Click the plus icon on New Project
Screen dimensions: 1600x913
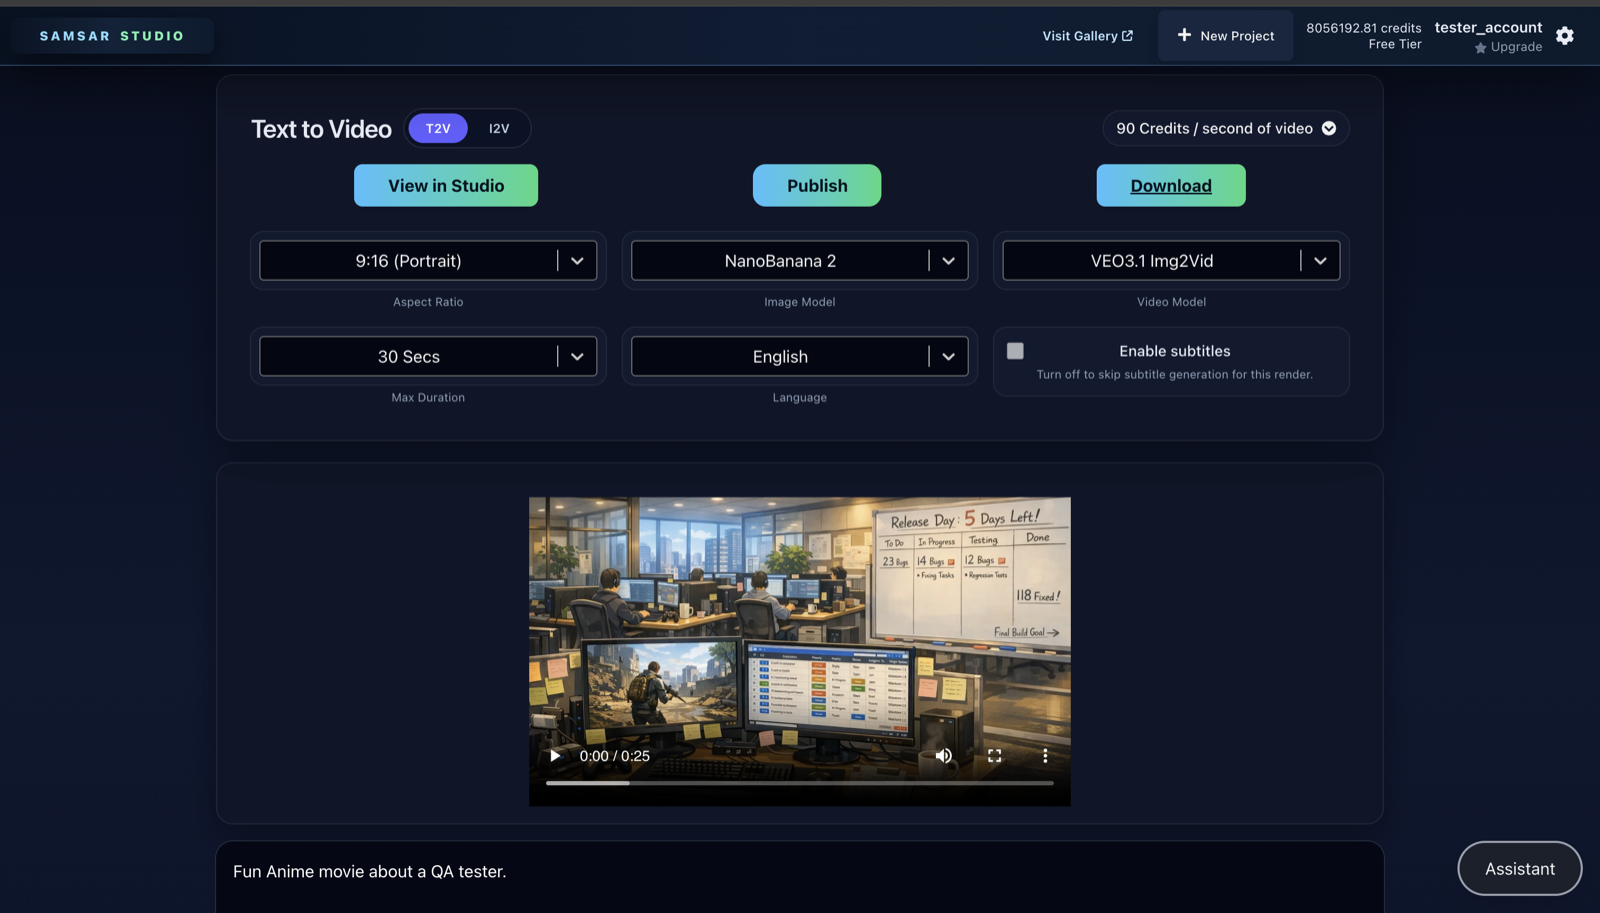tap(1183, 35)
